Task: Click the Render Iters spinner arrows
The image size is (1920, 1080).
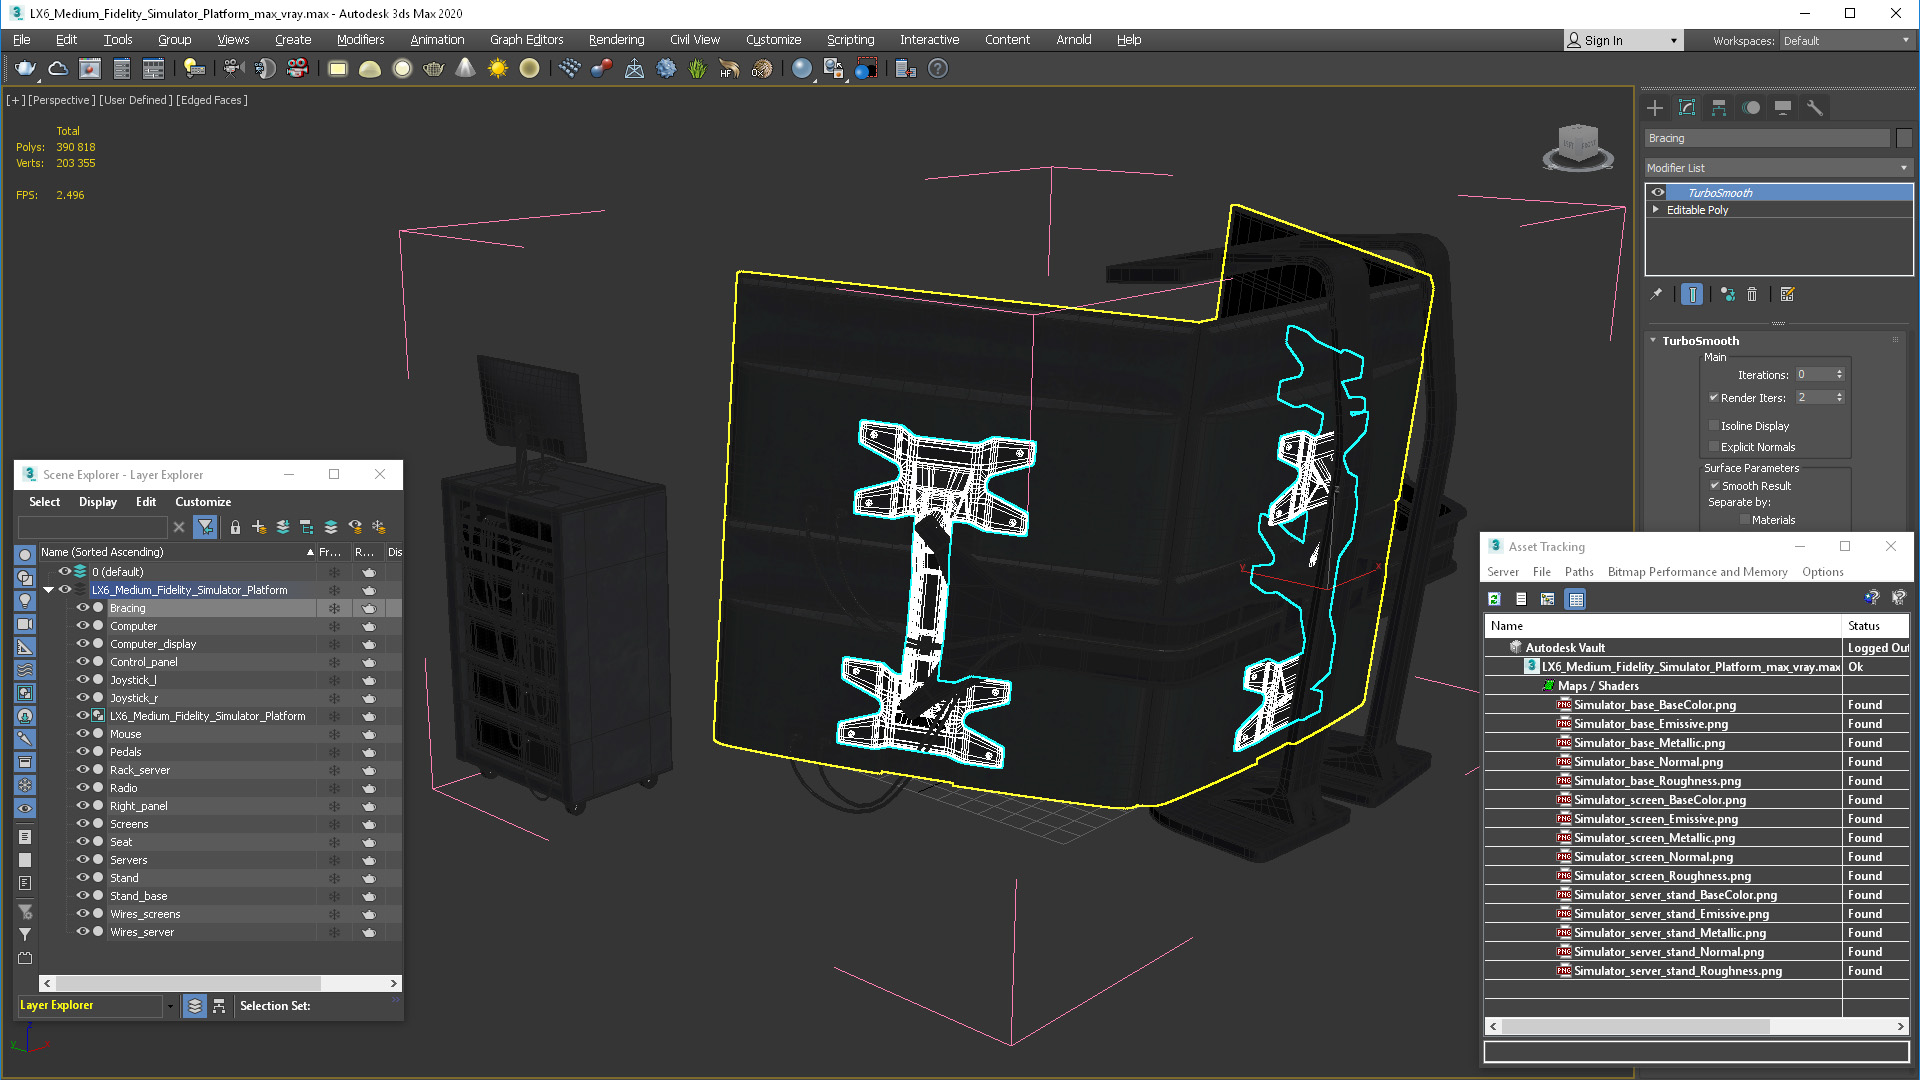Action: [x=1839, y=398]
